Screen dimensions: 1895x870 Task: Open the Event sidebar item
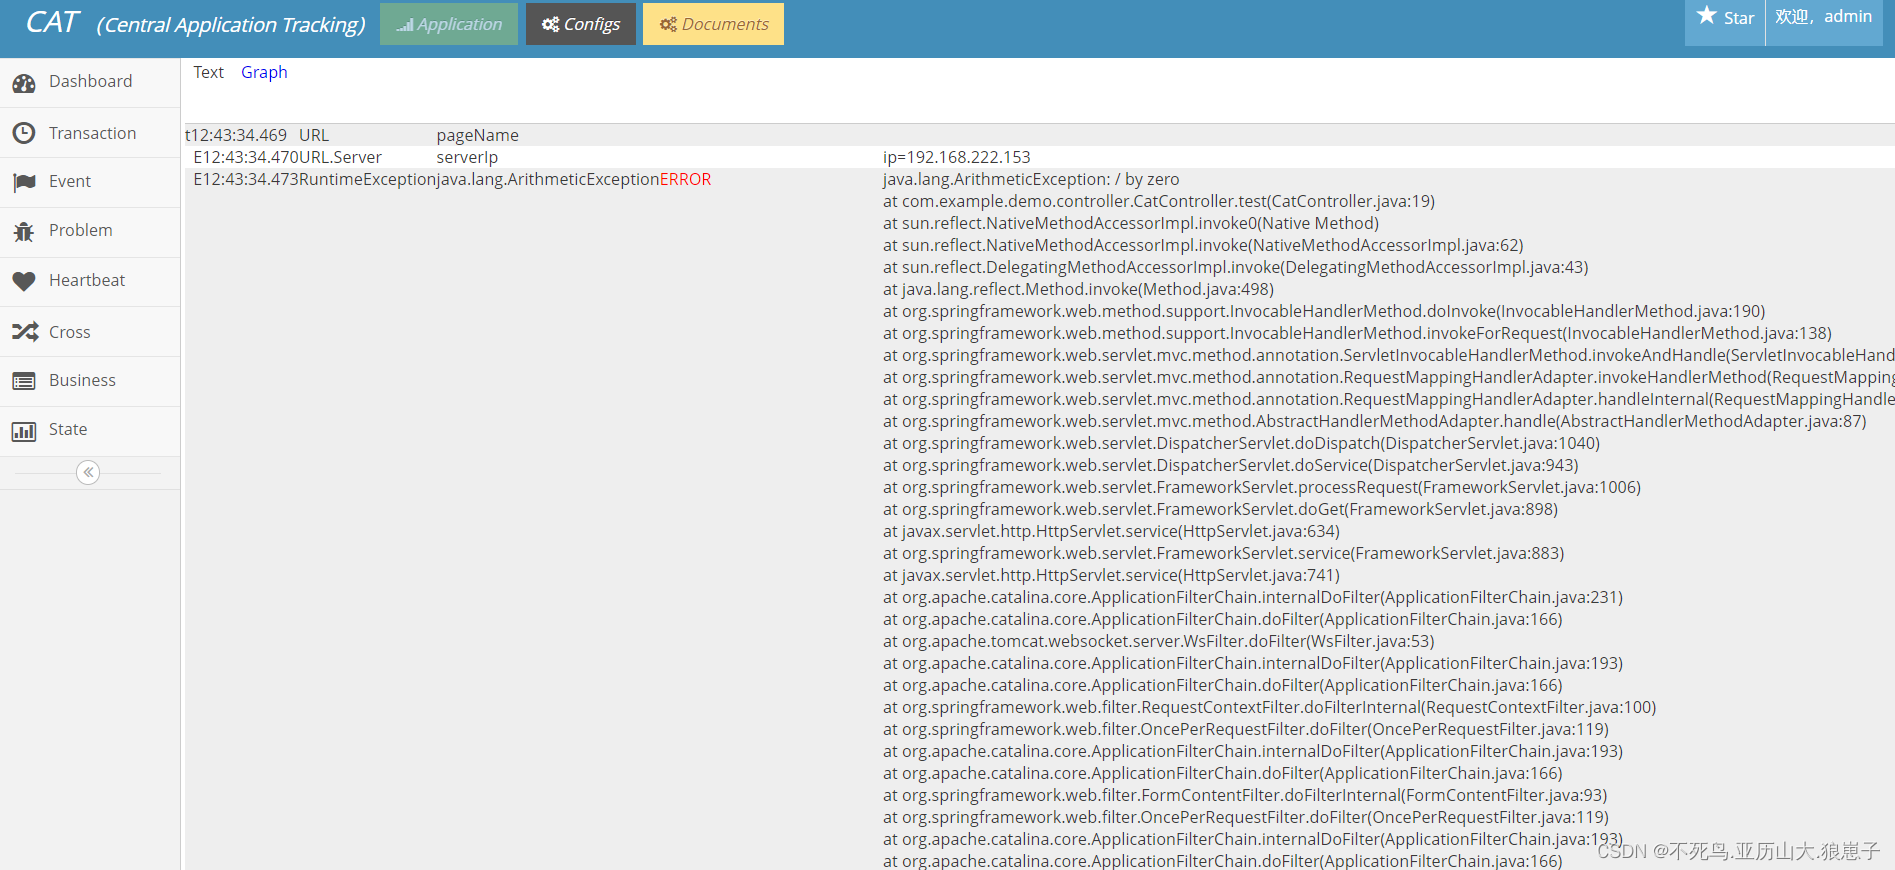click(90, 182)
